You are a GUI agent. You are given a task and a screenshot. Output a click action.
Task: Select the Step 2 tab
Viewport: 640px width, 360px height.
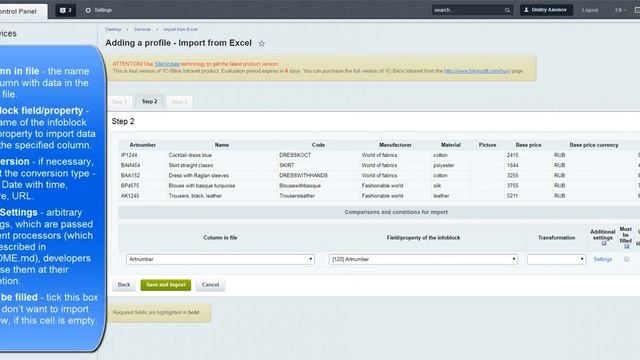[x=149, y=102]
